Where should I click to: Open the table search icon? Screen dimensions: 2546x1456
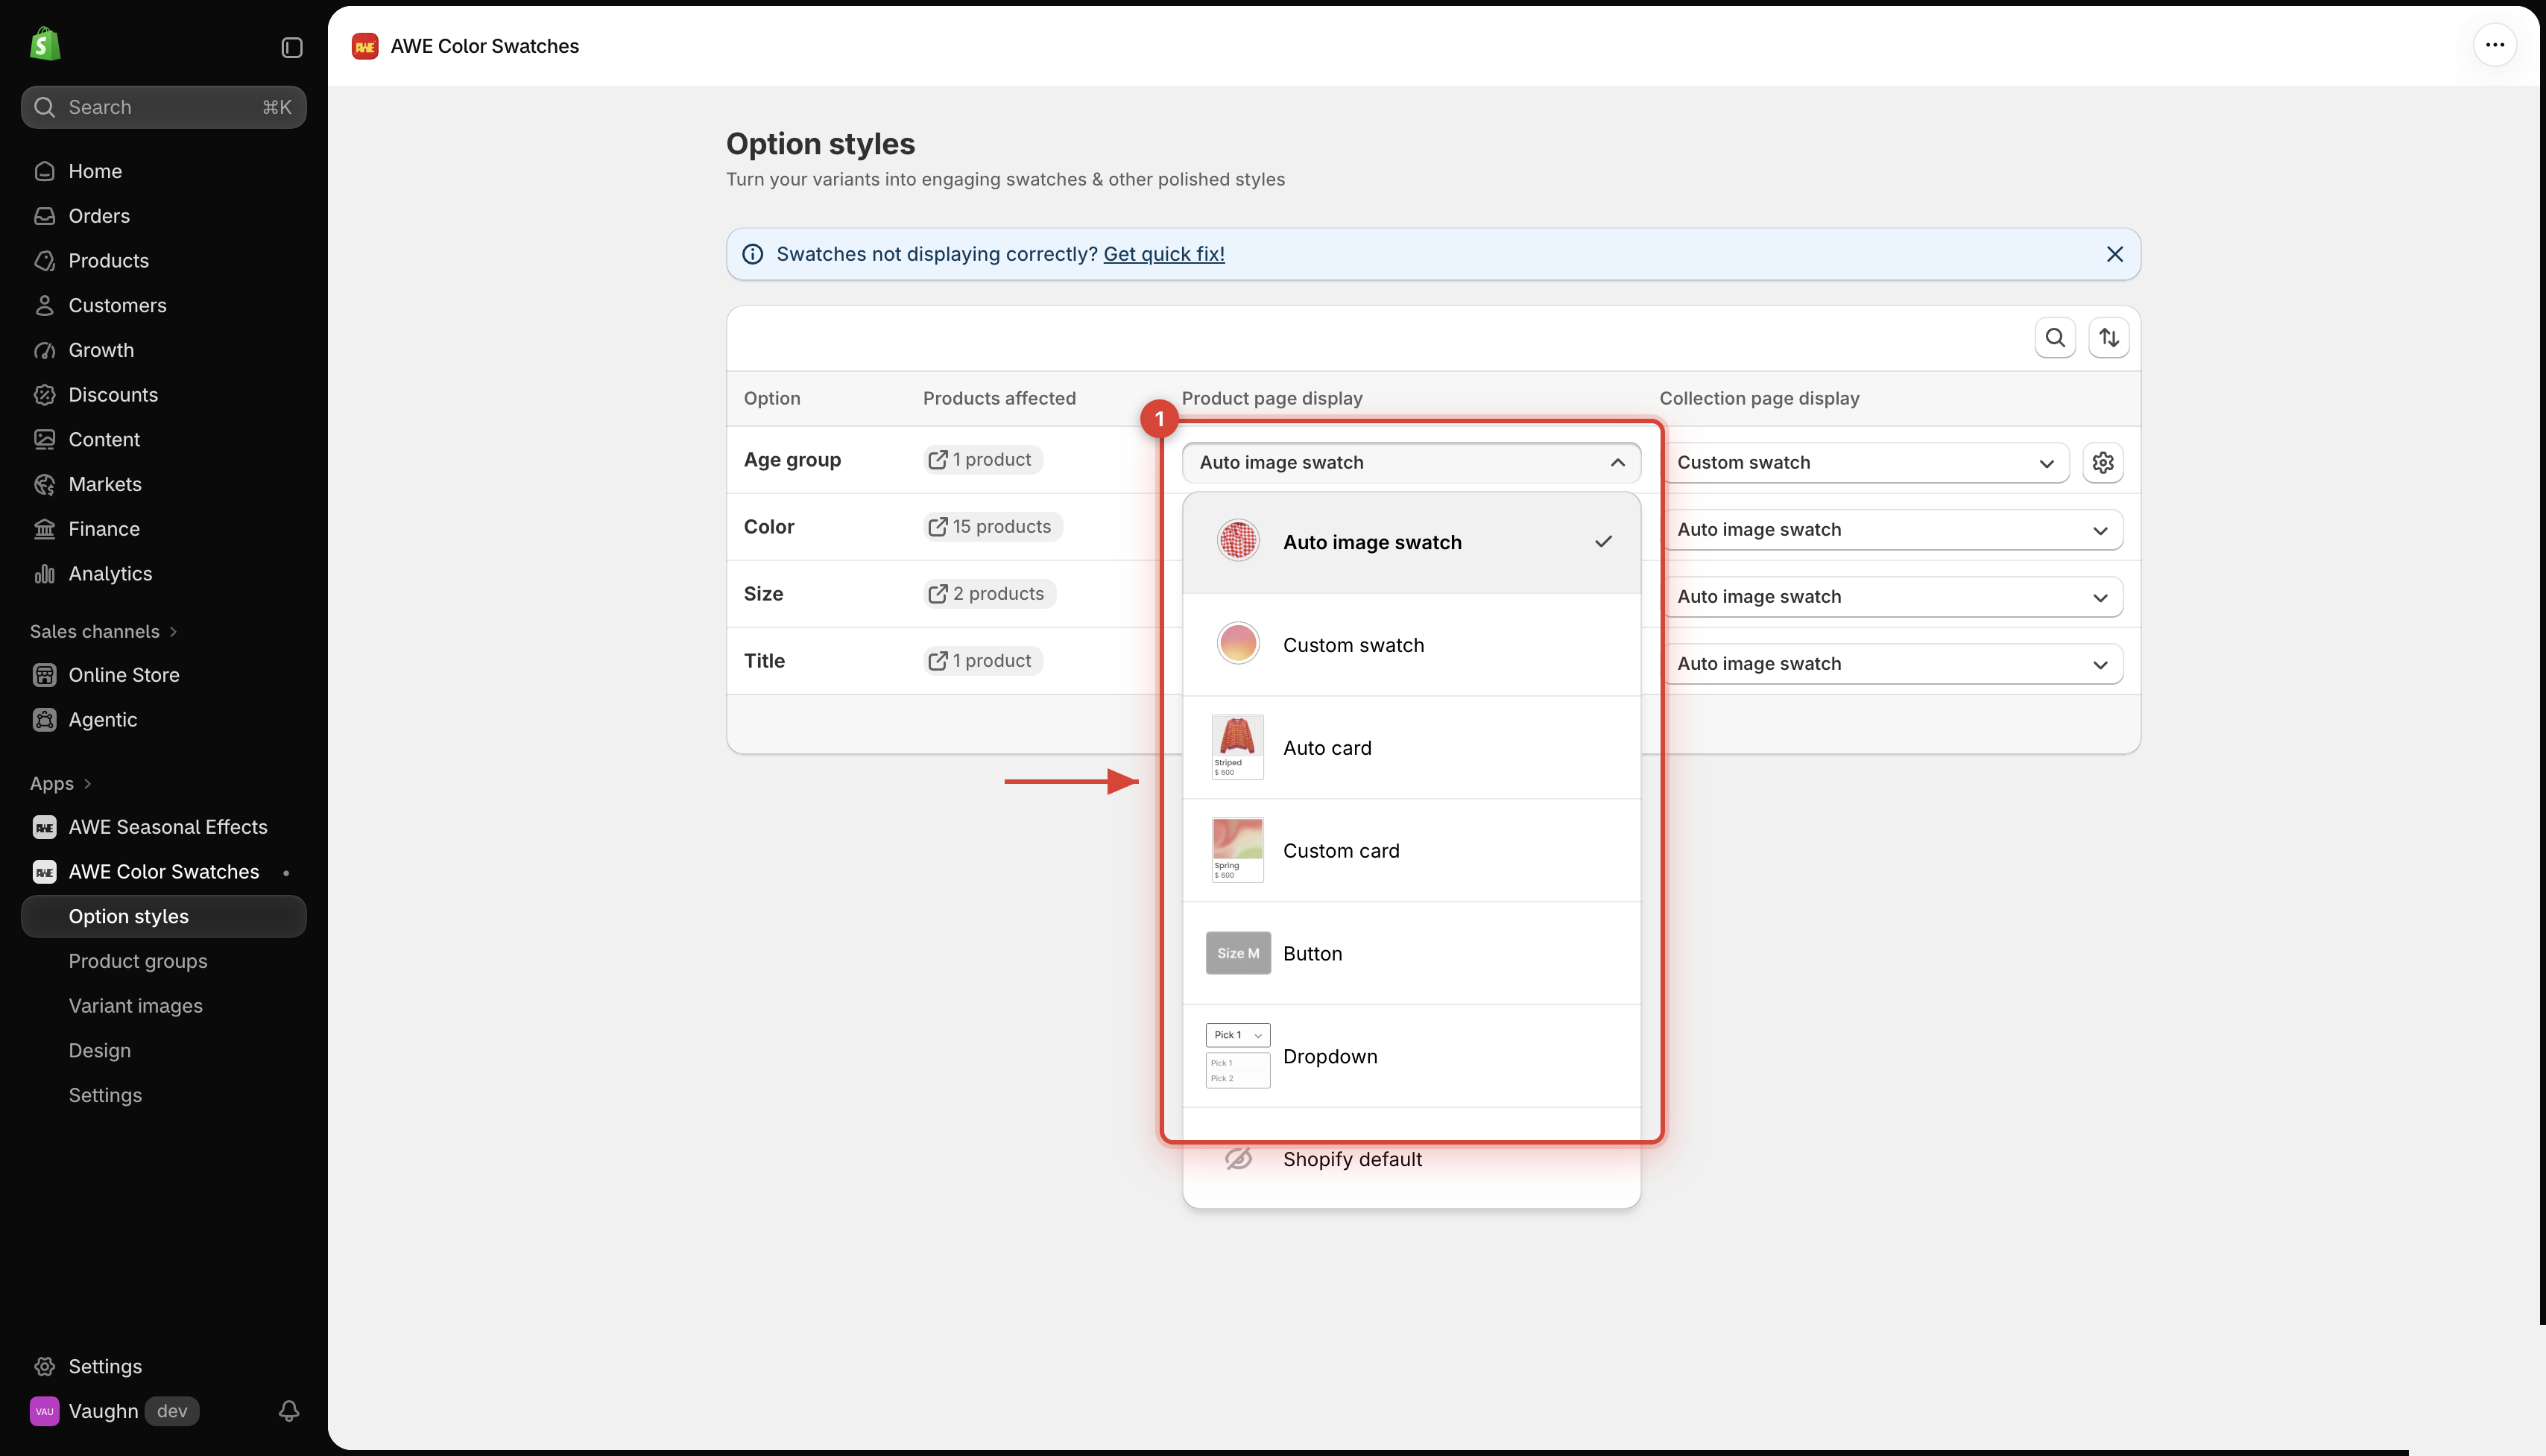2054,338
